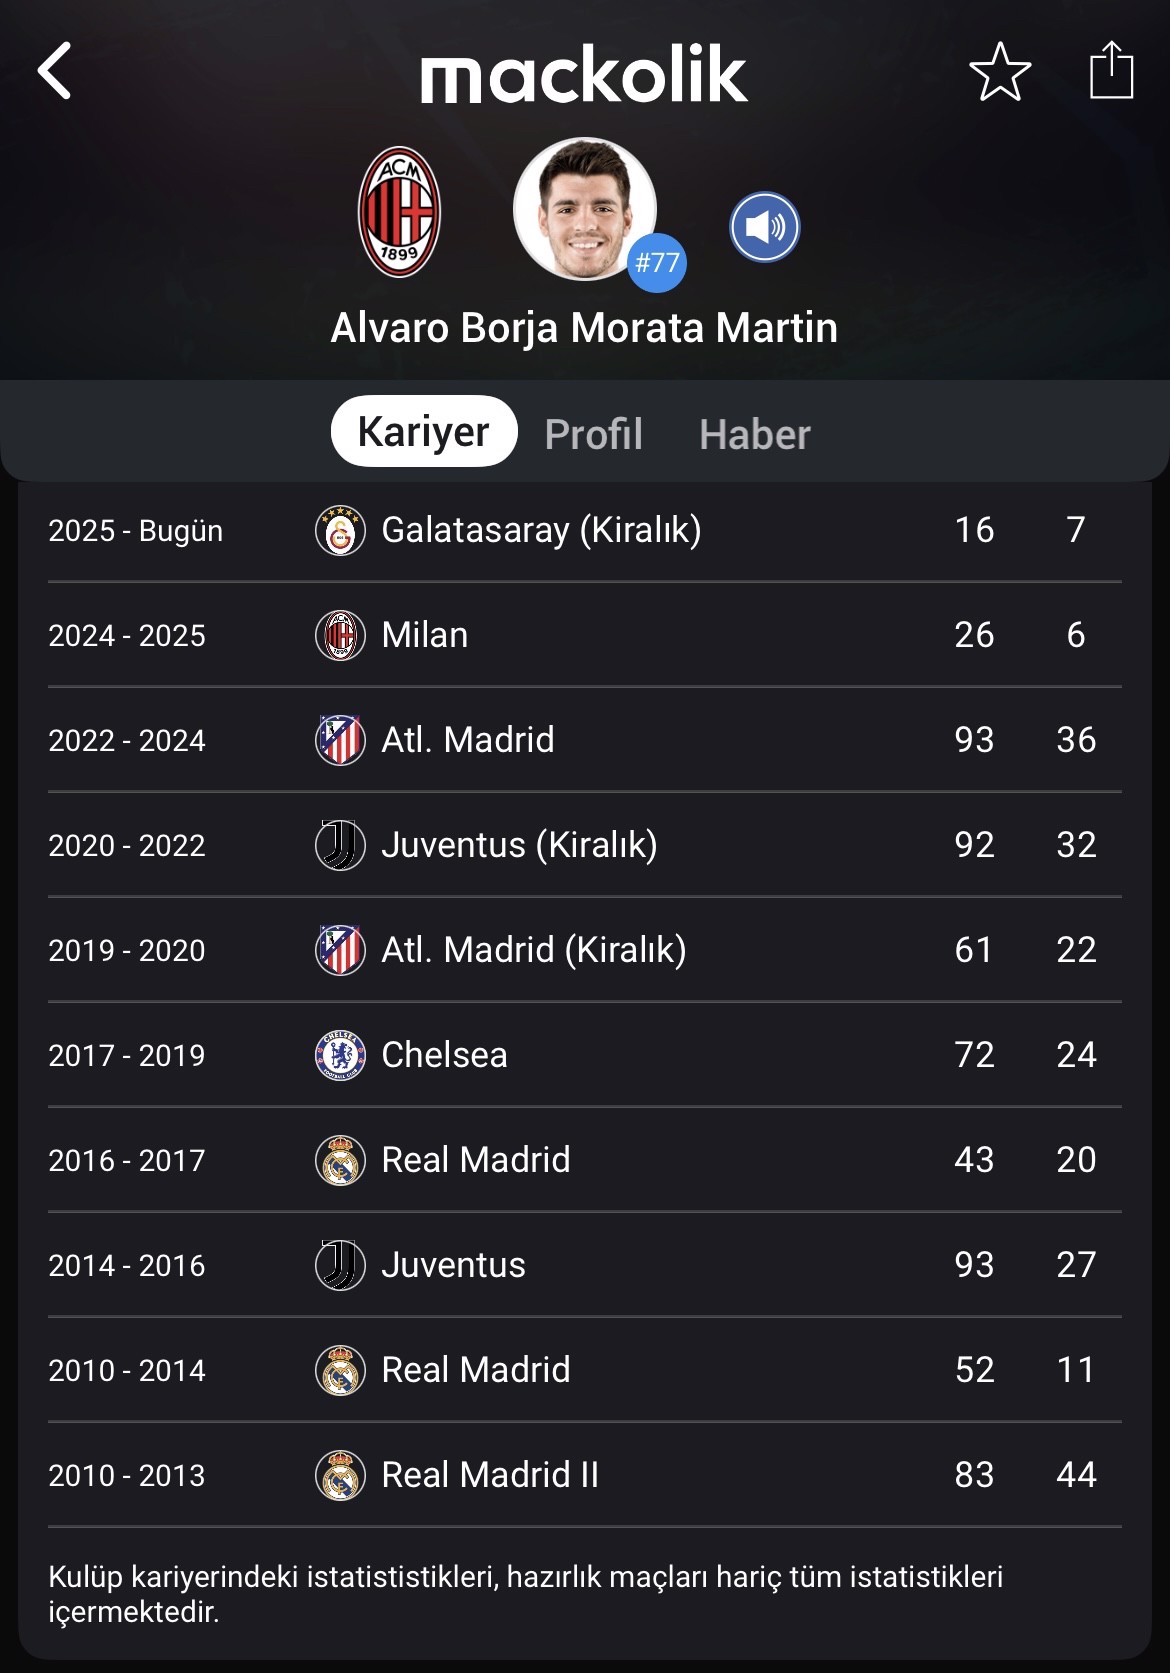Select the Kariyer tab
1170x1673 pixels.
(424, 431)
